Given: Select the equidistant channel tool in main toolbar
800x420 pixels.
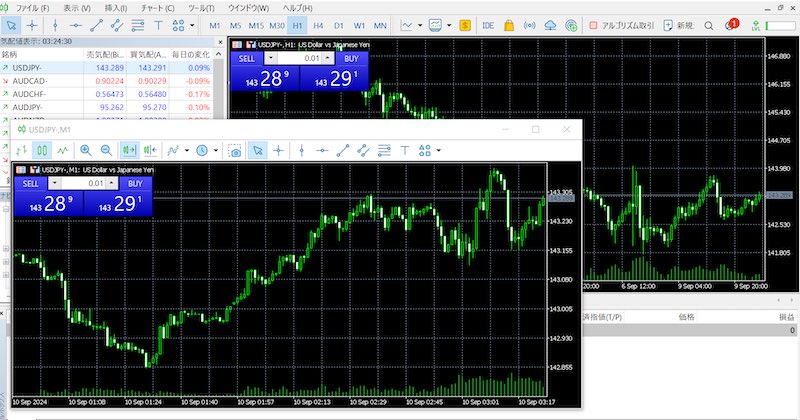Looking at the screenshot, I should [117, 25].
